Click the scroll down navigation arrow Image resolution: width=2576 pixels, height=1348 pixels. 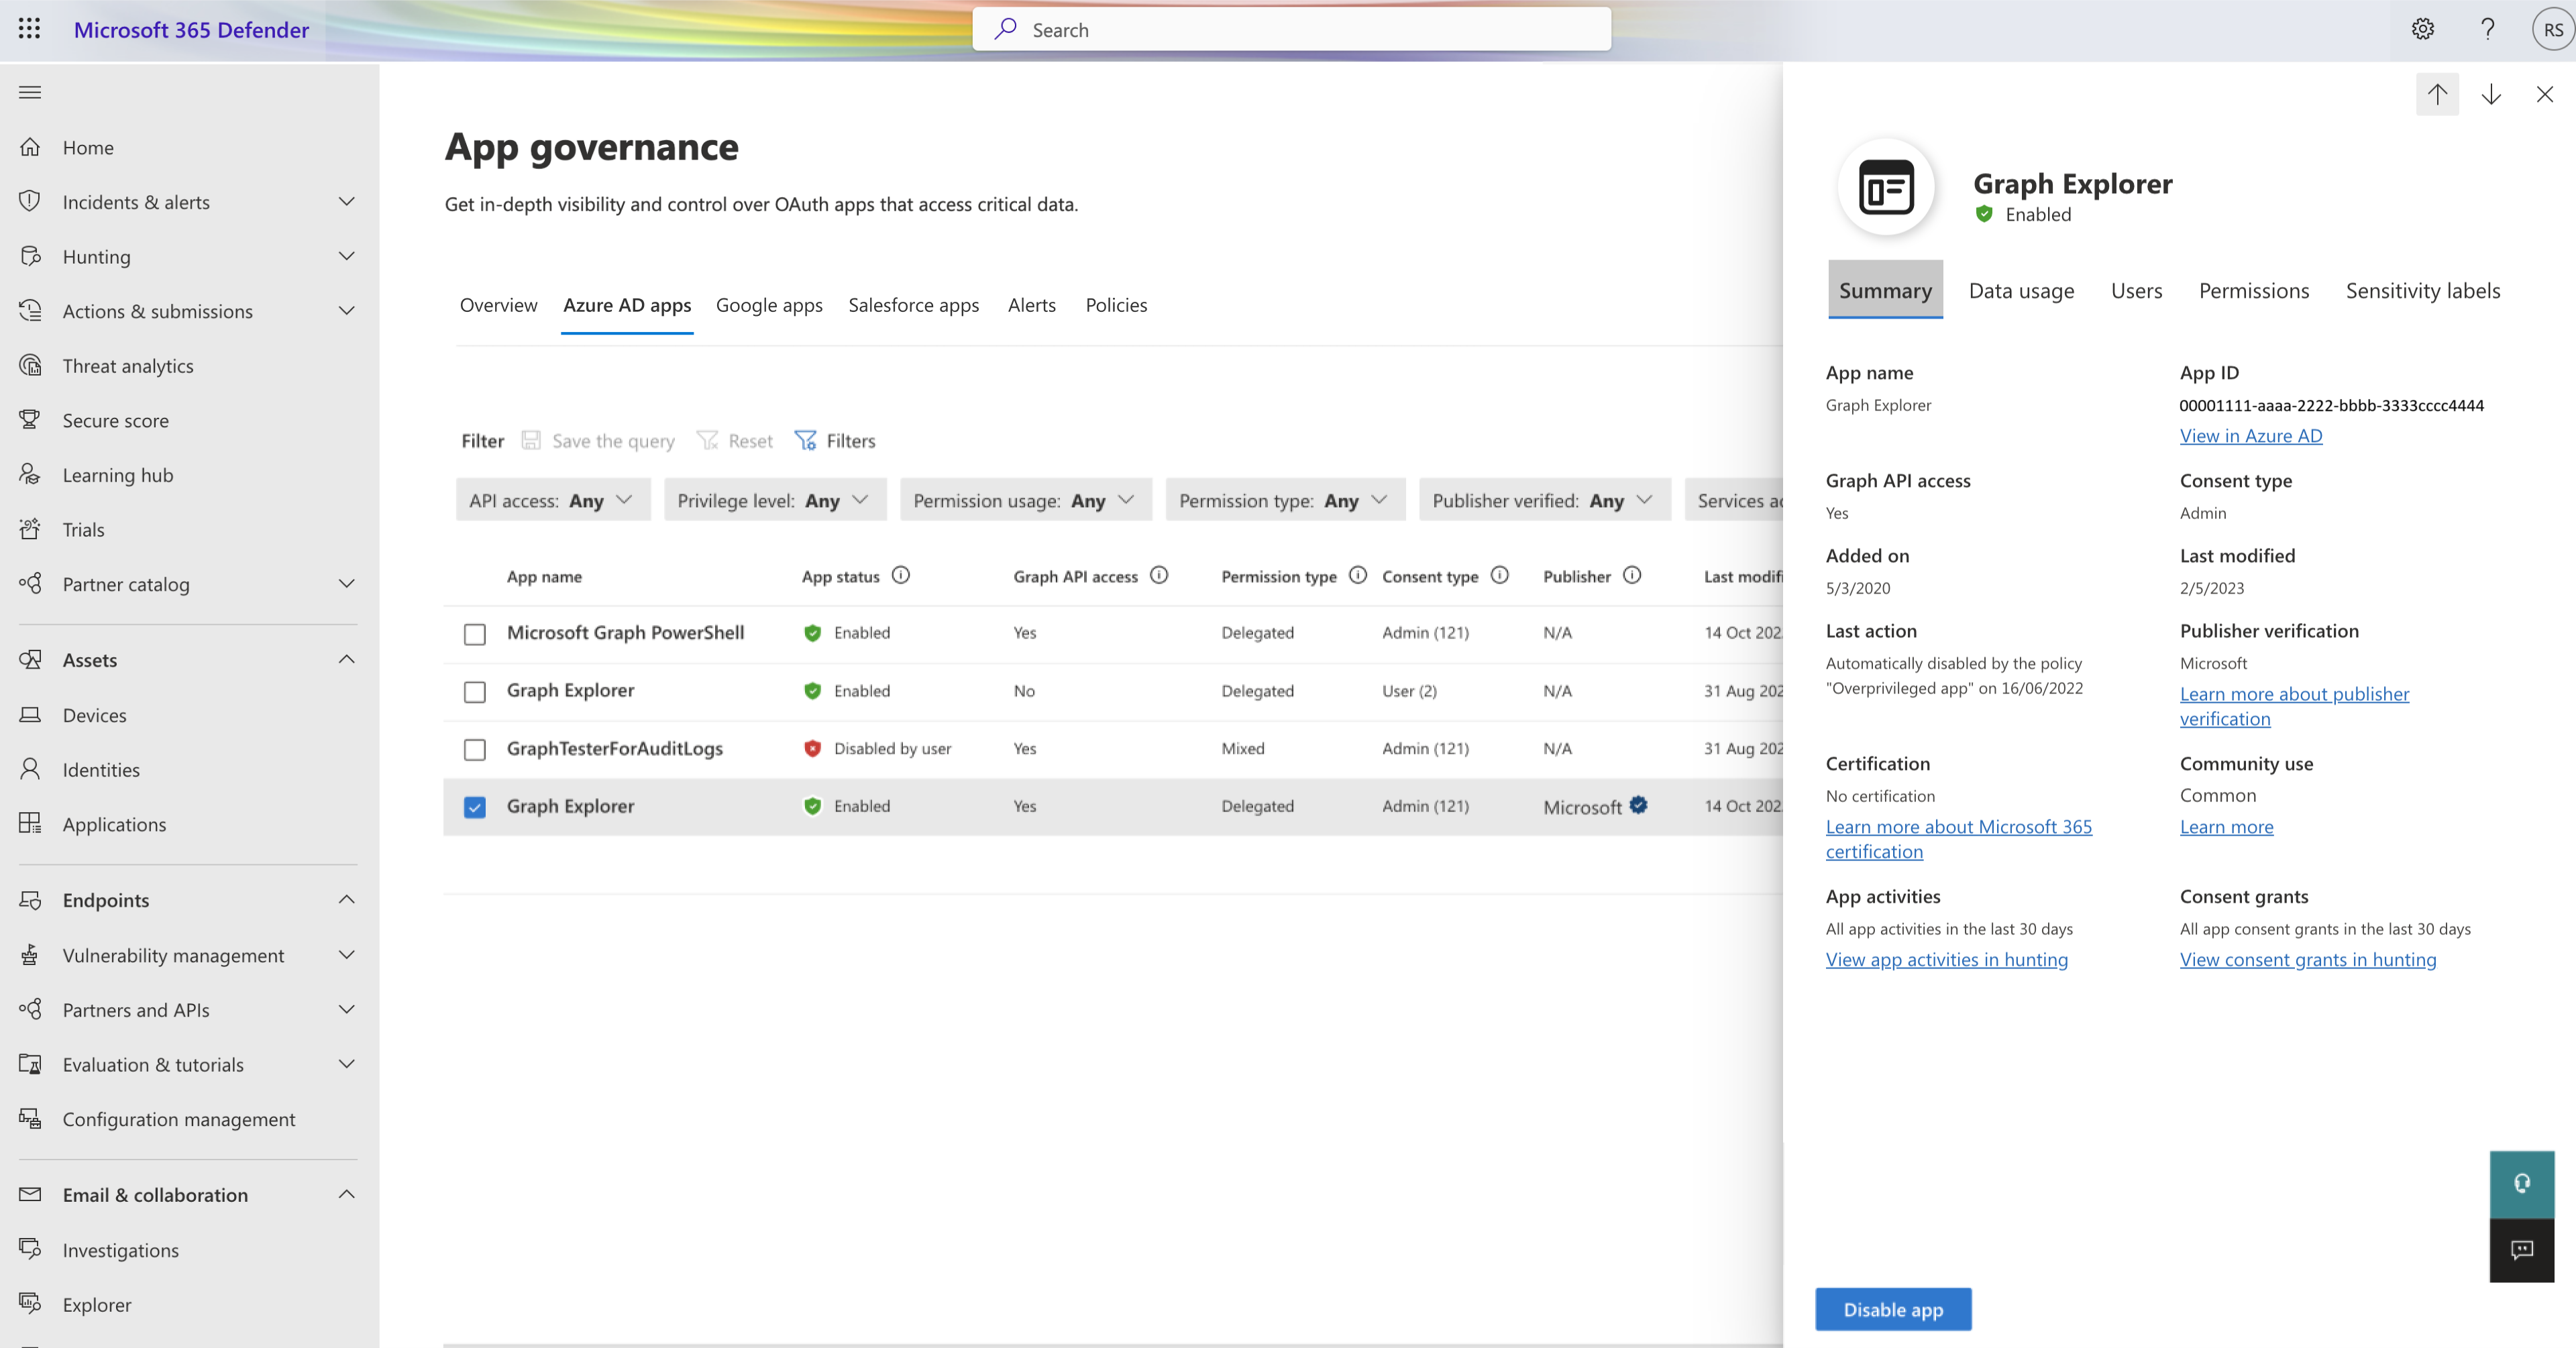[x=2491, y=94]
